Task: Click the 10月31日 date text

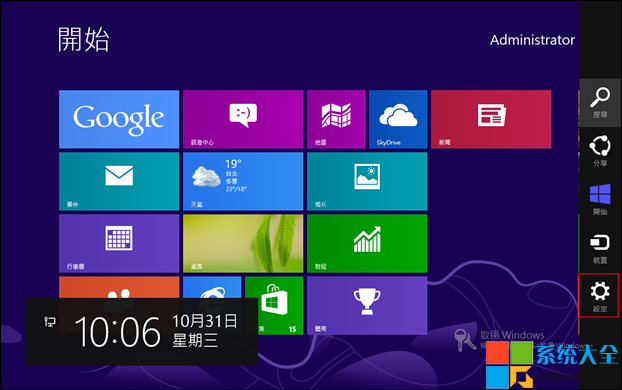Action: (205, 321)
